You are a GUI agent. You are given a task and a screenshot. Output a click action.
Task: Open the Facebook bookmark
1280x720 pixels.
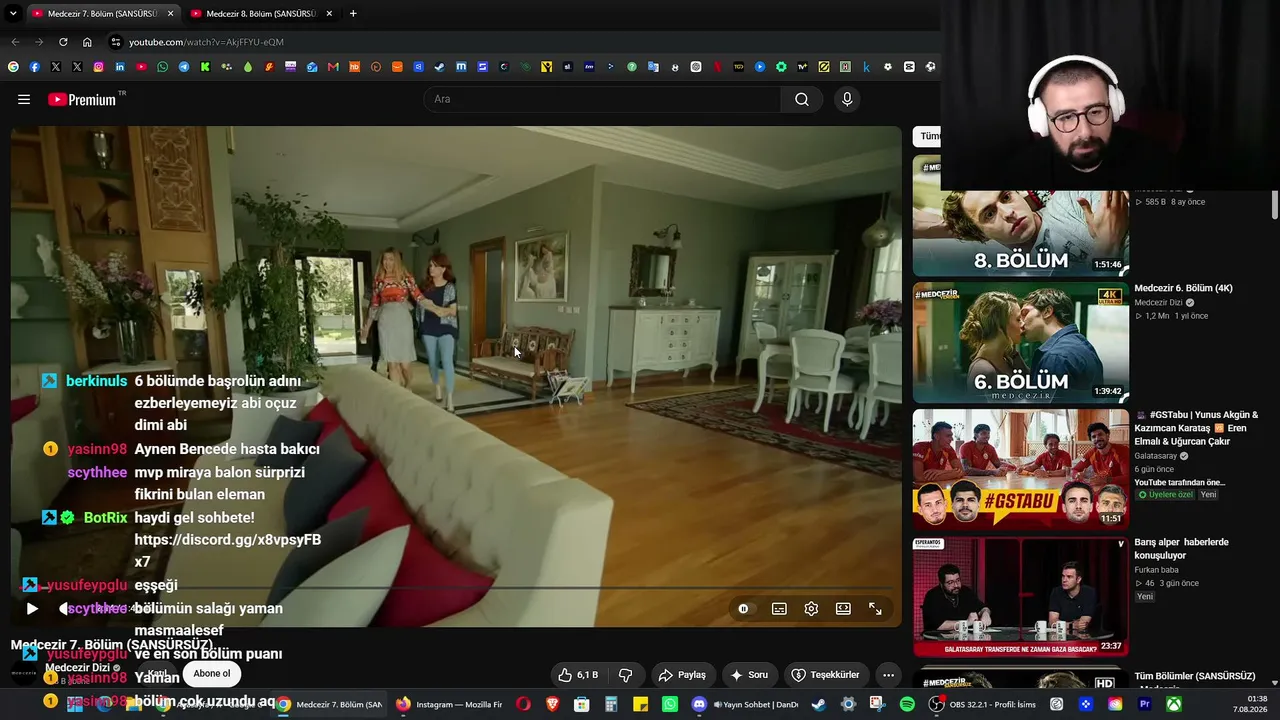34,67
